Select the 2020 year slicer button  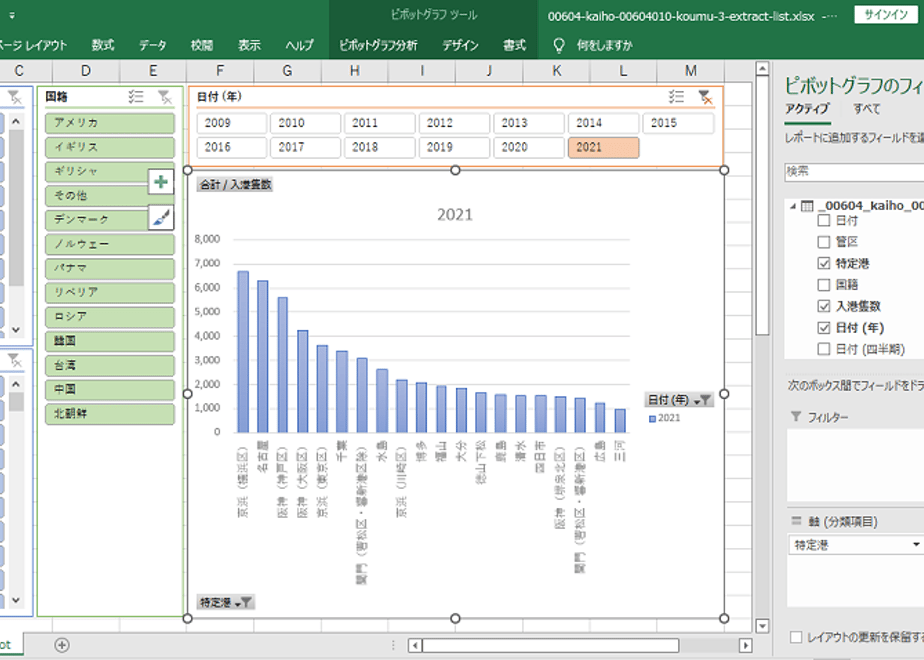point(529,147)
